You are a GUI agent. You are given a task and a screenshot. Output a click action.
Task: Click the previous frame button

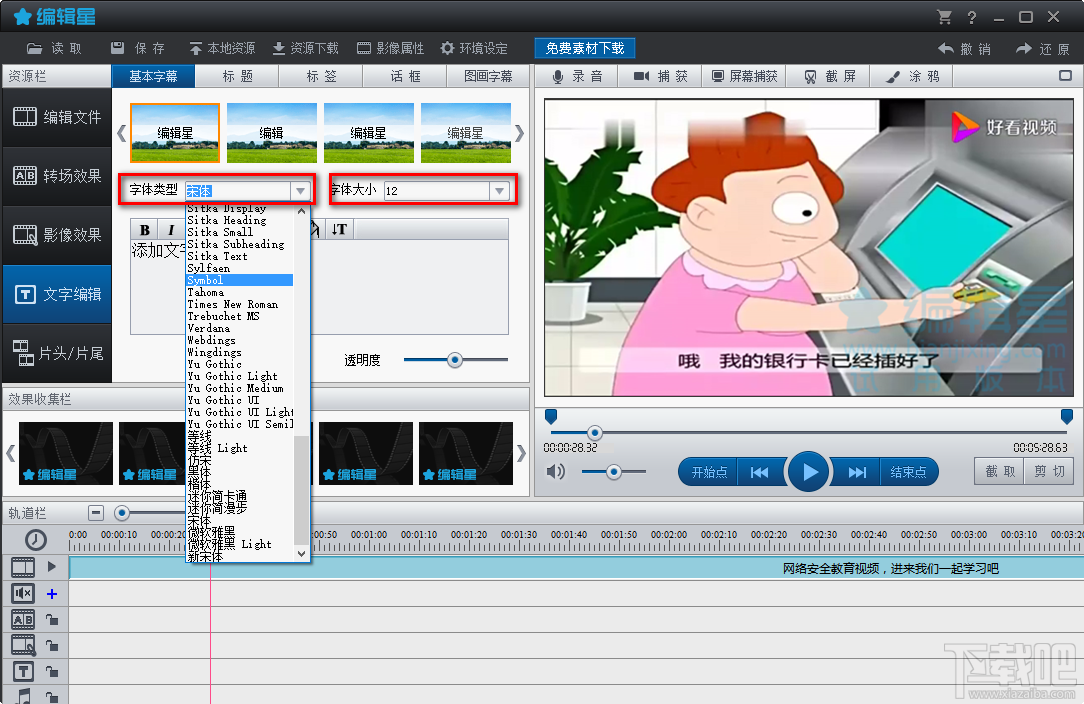[760, 472]
